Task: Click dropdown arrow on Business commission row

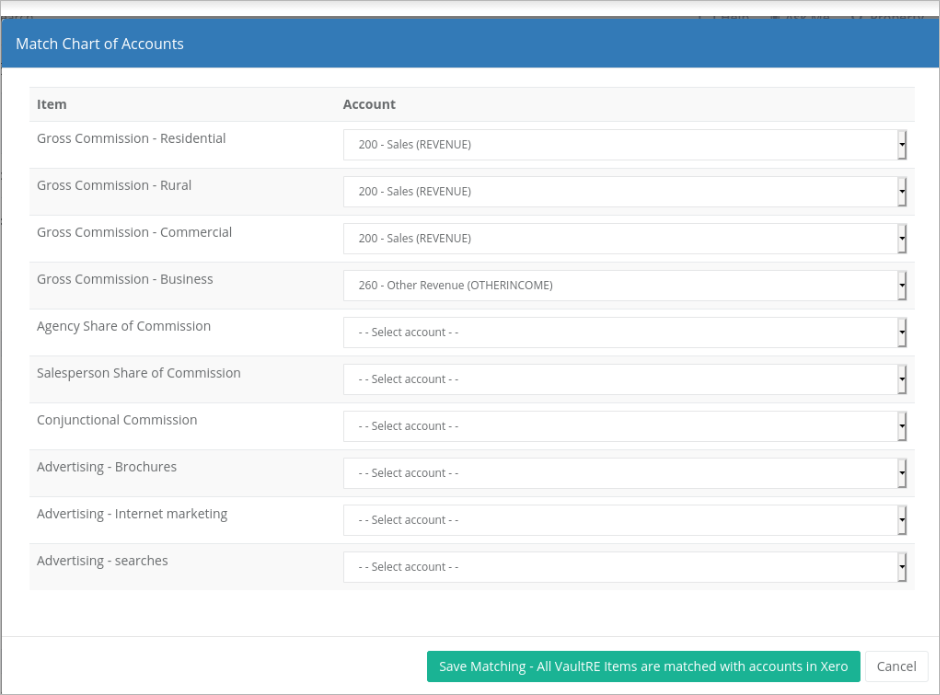Action: tap(902, 285)
